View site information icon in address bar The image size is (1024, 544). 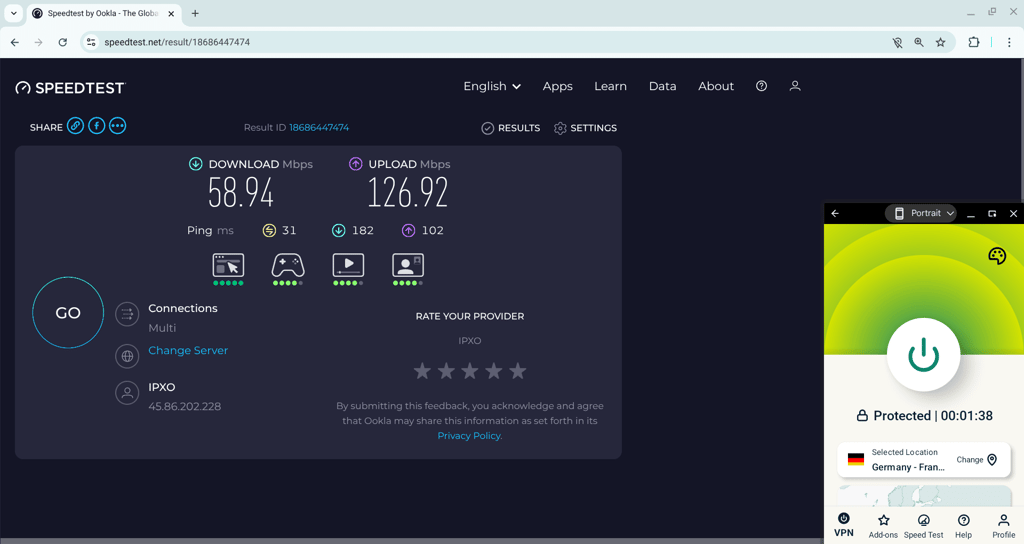pos(91,42)
